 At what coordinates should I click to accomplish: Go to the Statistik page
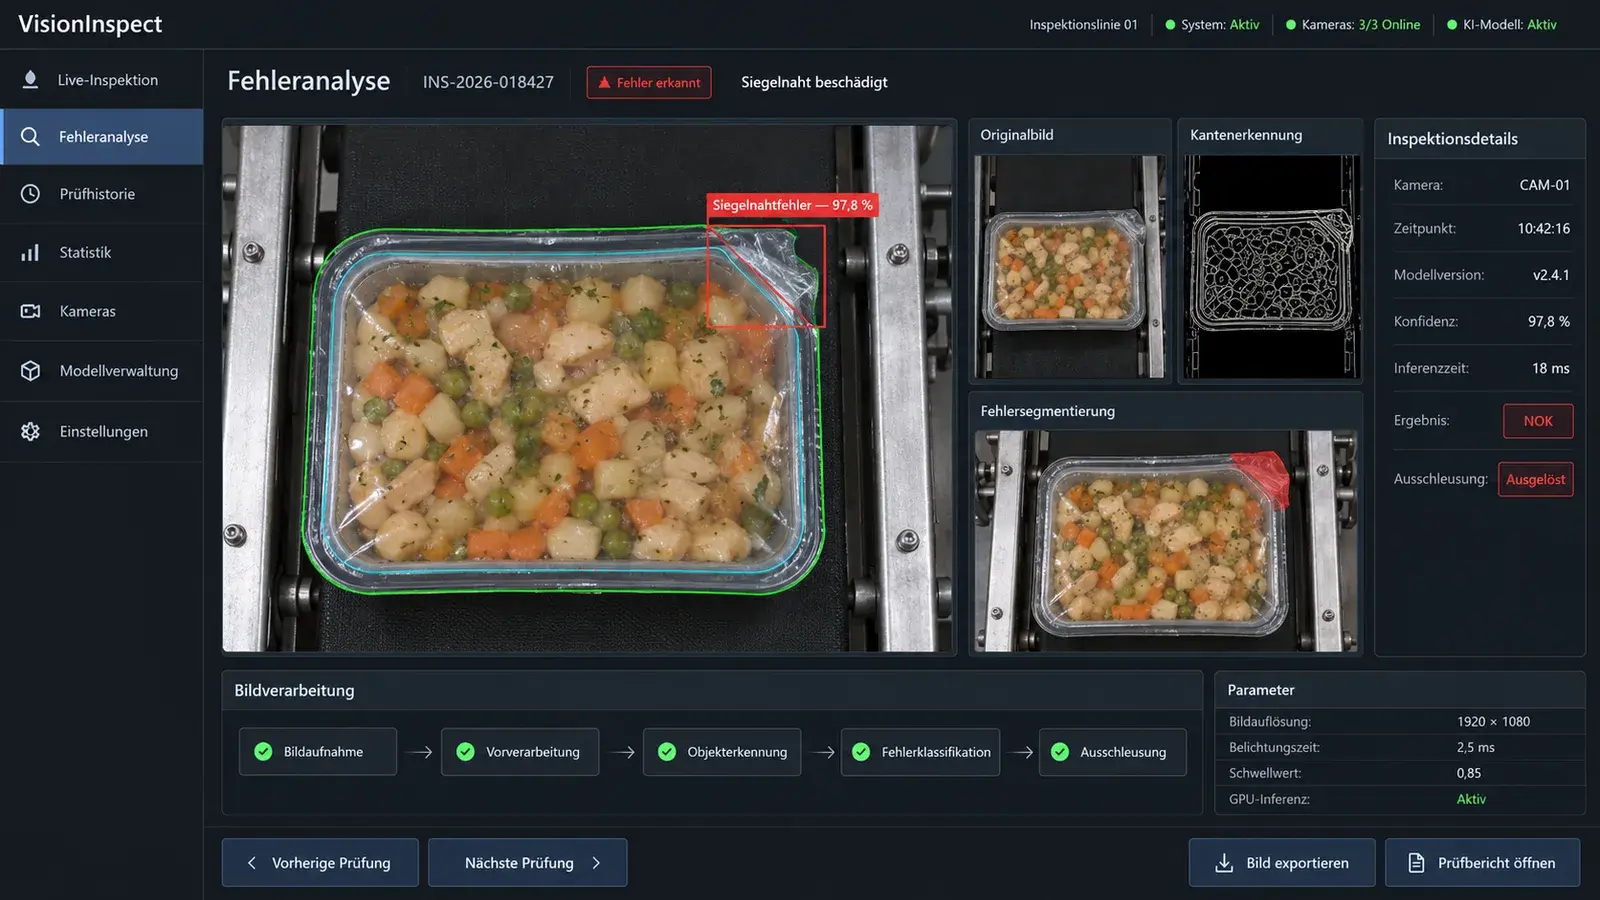tap(101, 253)
